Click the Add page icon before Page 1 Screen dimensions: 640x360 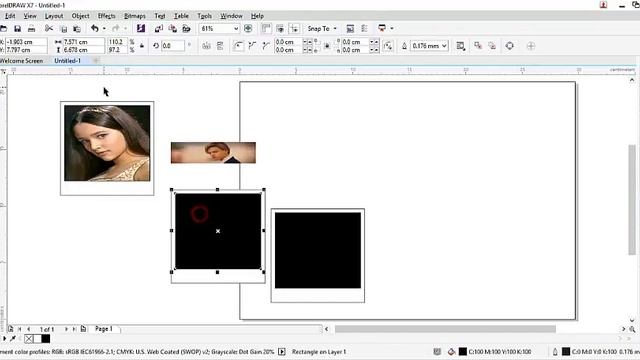[83, 329]
